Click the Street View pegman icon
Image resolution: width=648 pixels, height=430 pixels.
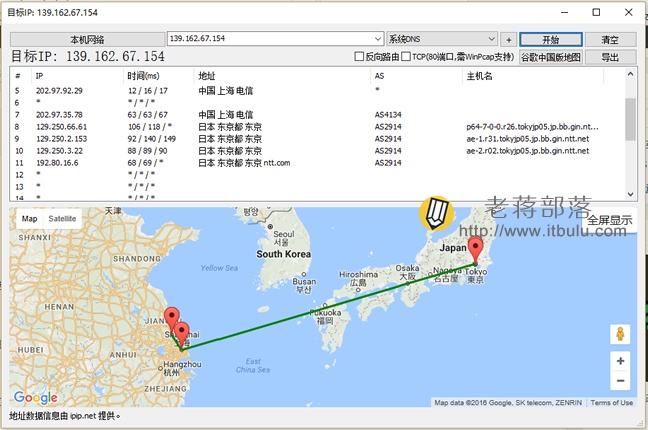coord(620,334)
